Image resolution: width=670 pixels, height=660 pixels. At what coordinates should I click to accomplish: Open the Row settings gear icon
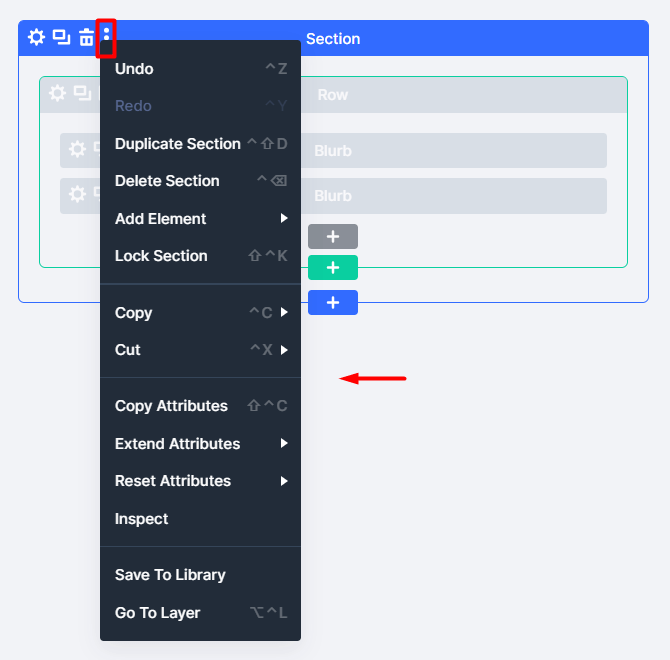click(x=58, y=94)
